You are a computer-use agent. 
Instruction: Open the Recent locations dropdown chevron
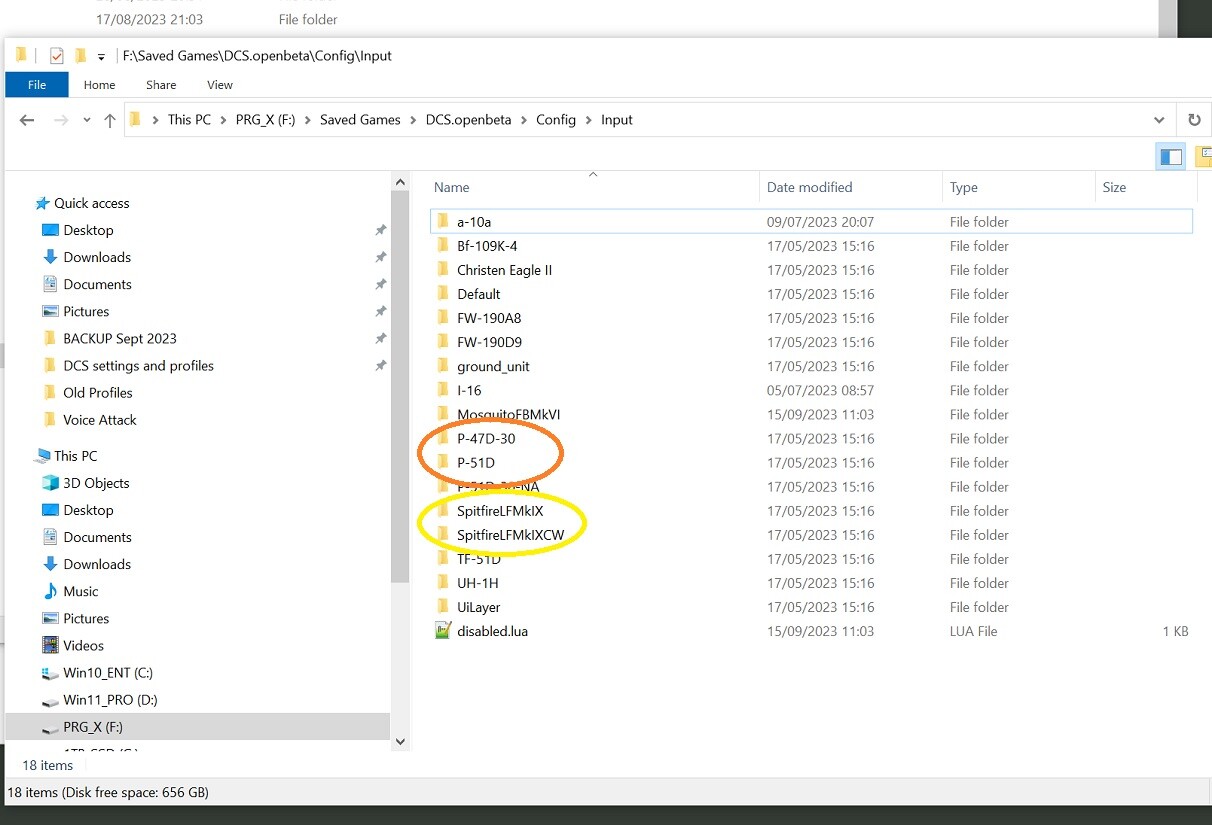point(86,121)
